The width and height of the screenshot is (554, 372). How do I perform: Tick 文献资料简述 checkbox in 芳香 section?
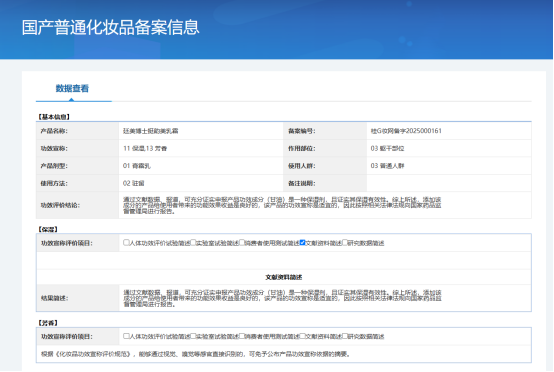(x=302, y=336)
